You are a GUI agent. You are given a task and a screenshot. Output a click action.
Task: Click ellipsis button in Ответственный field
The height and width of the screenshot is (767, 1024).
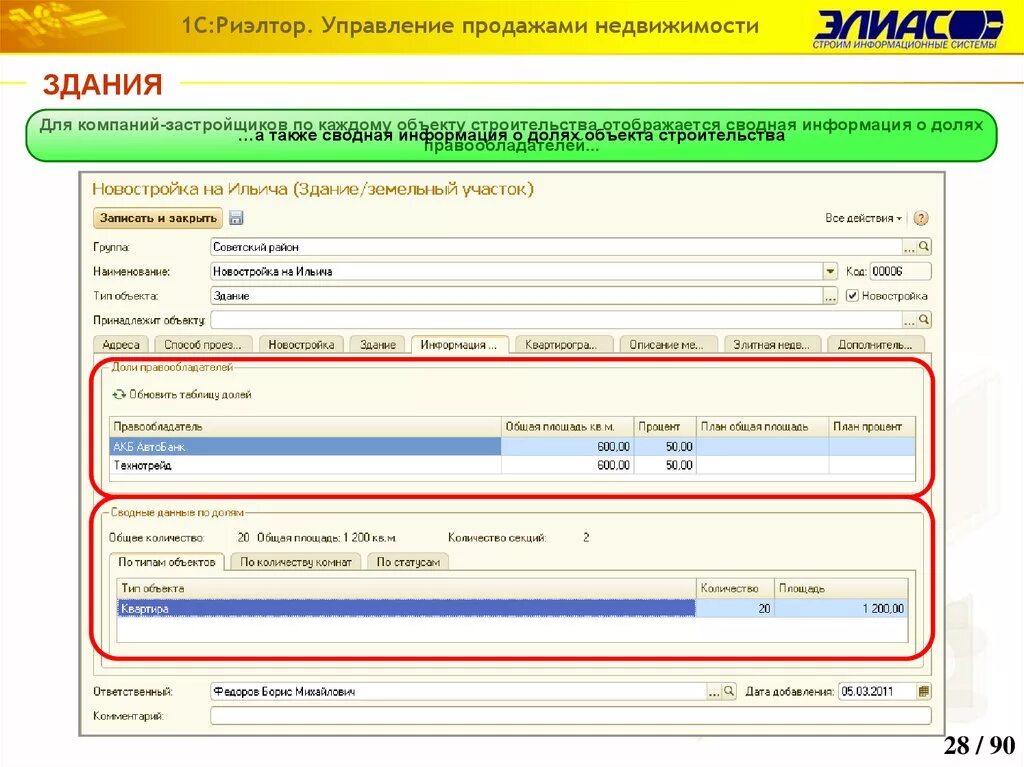pos(714,691)
